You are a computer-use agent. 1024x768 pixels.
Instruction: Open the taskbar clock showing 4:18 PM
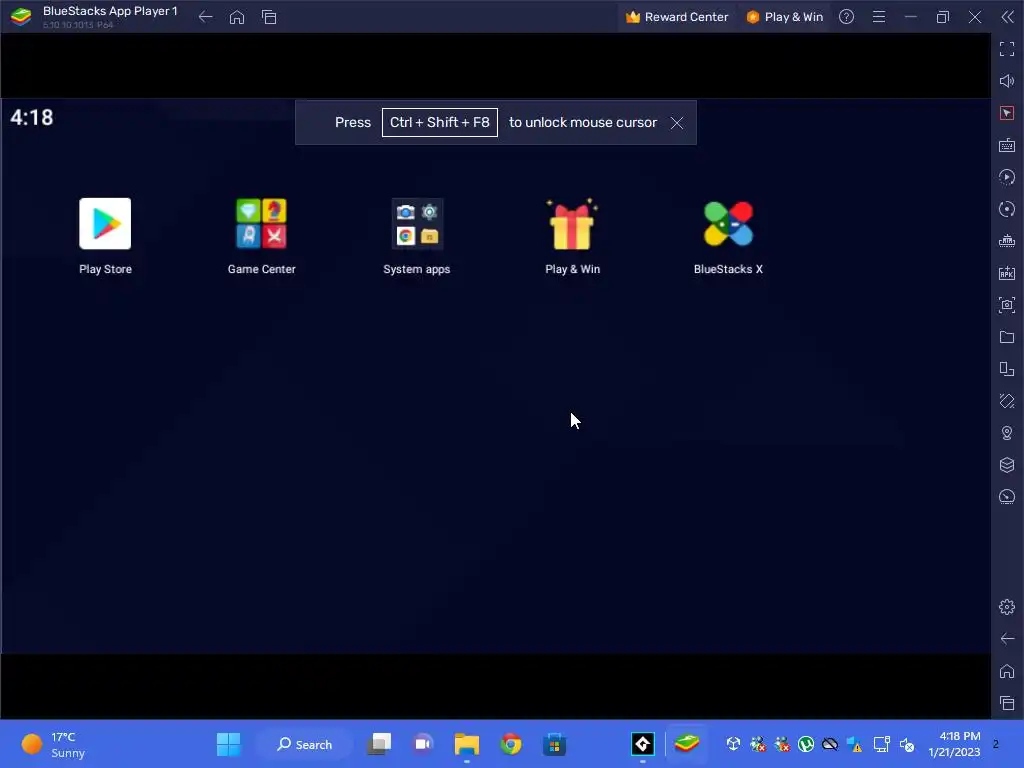pos(954,744)
